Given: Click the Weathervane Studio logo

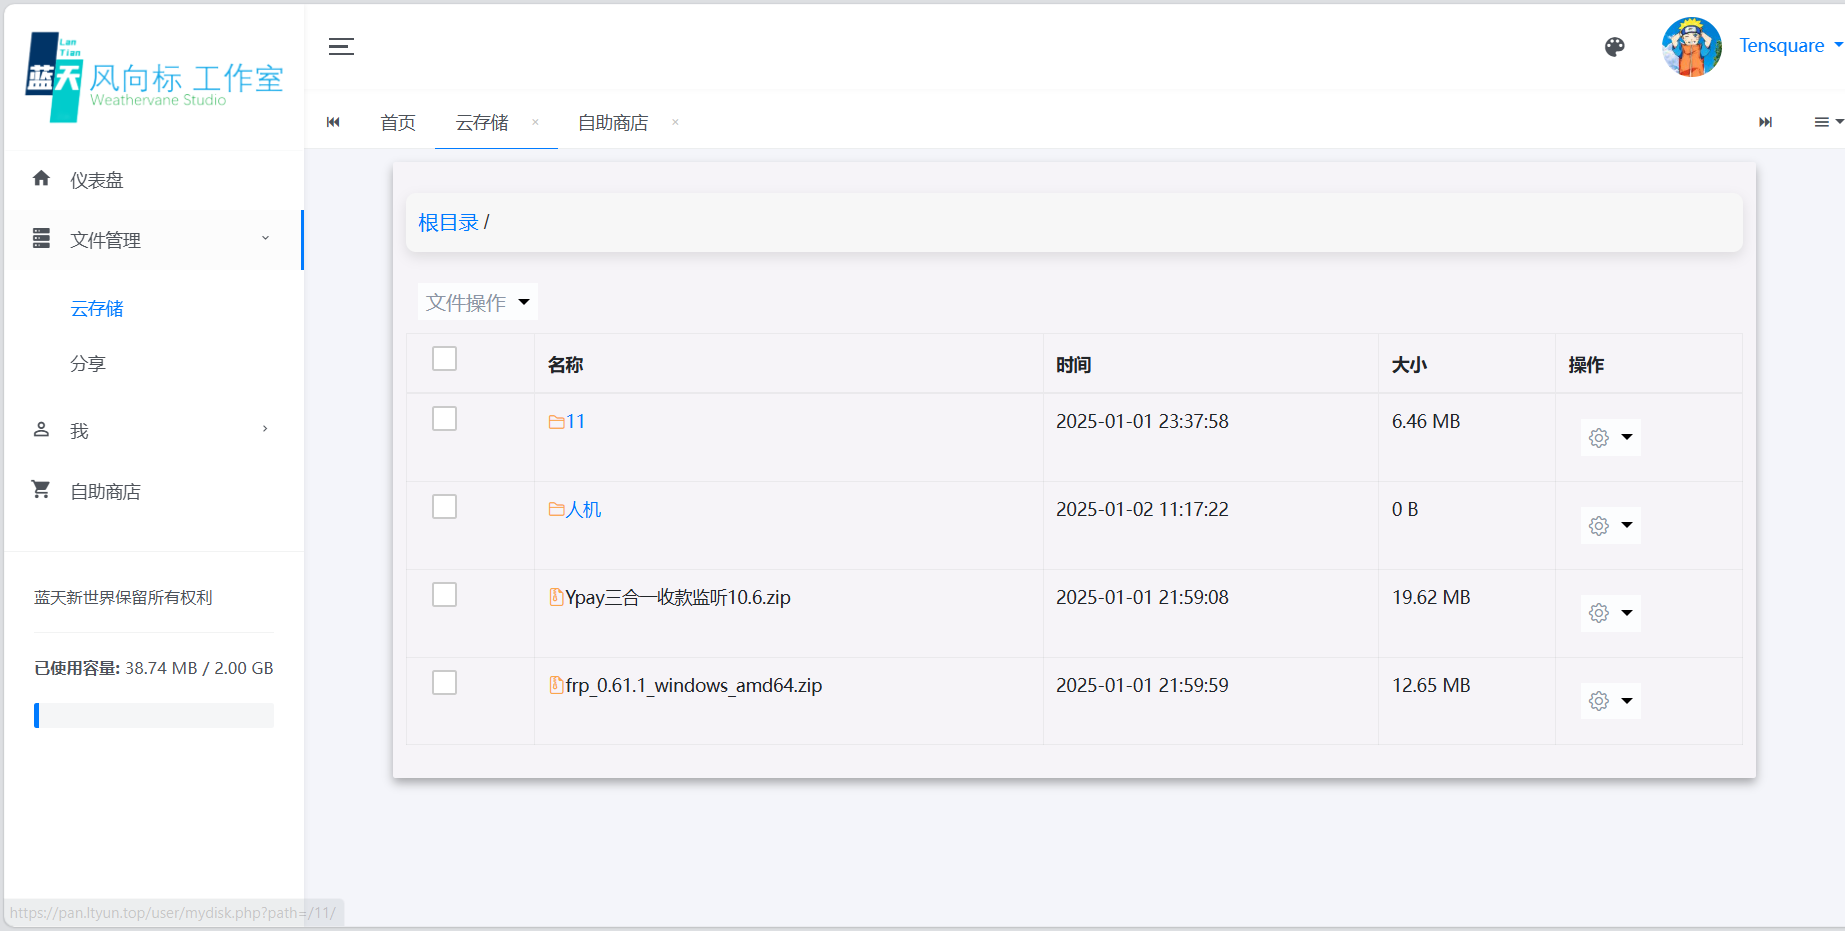Looking at the screenshot, I should pos(154,77).
